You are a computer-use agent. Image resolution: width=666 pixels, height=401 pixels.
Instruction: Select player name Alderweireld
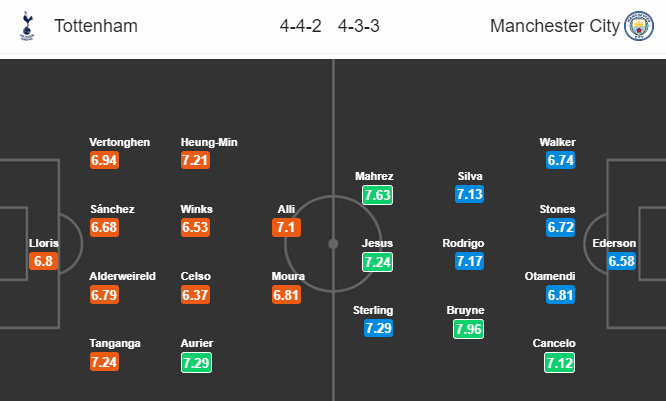coord(122,276)
